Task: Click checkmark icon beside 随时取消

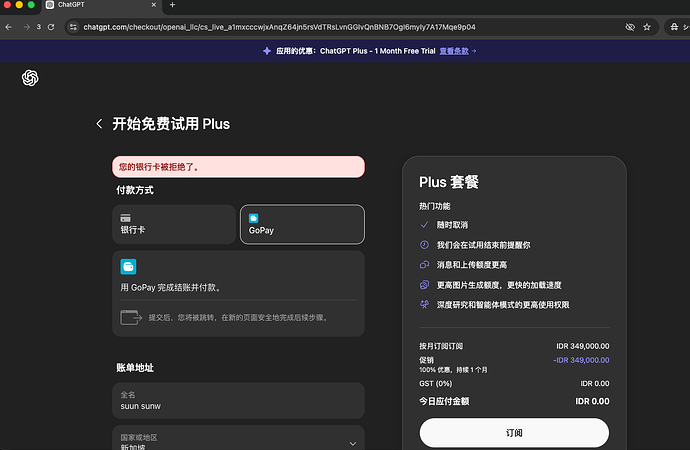Action: (425, 225)
